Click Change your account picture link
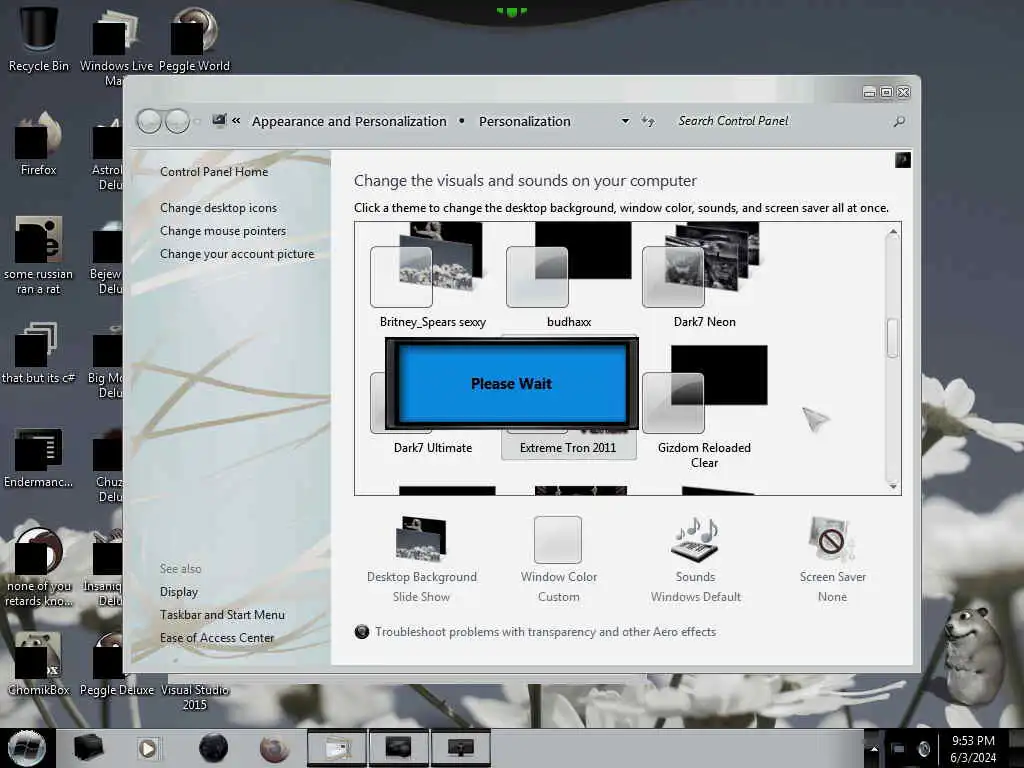Viewport: 1024px width, 768px height. [x=236, y=254]
